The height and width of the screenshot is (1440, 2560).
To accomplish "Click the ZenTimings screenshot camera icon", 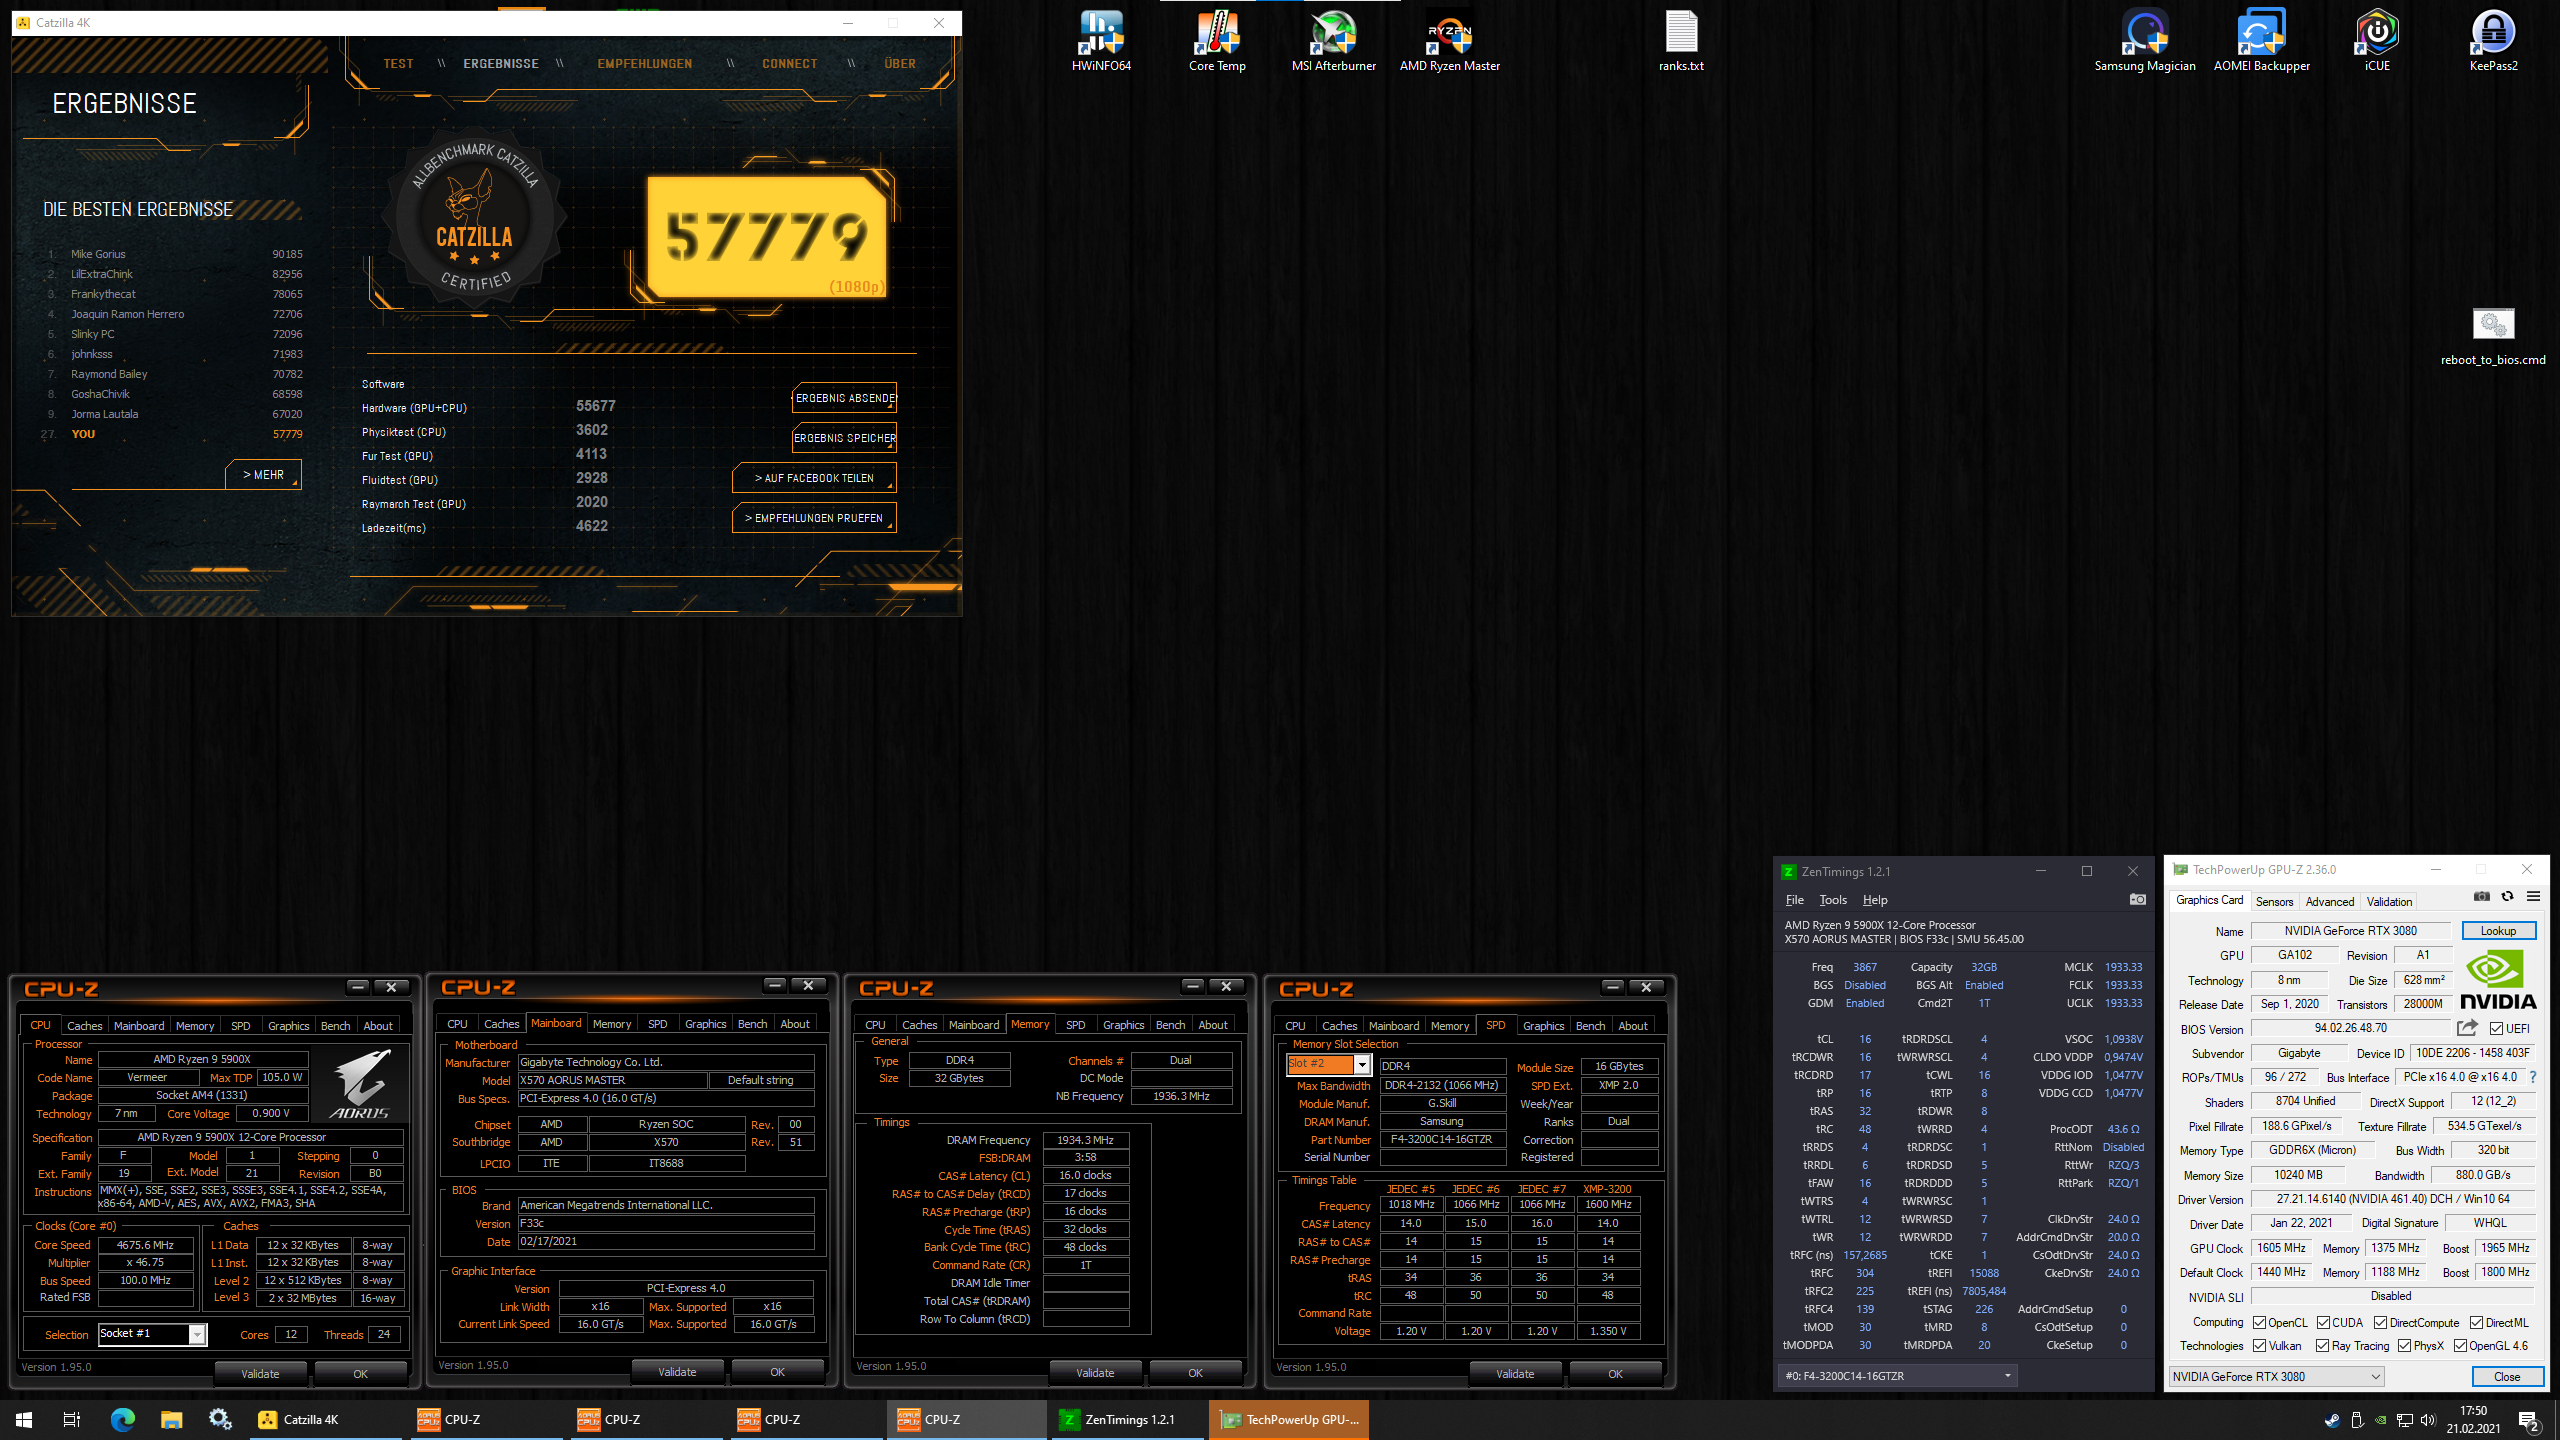I will click(2137, 900).
